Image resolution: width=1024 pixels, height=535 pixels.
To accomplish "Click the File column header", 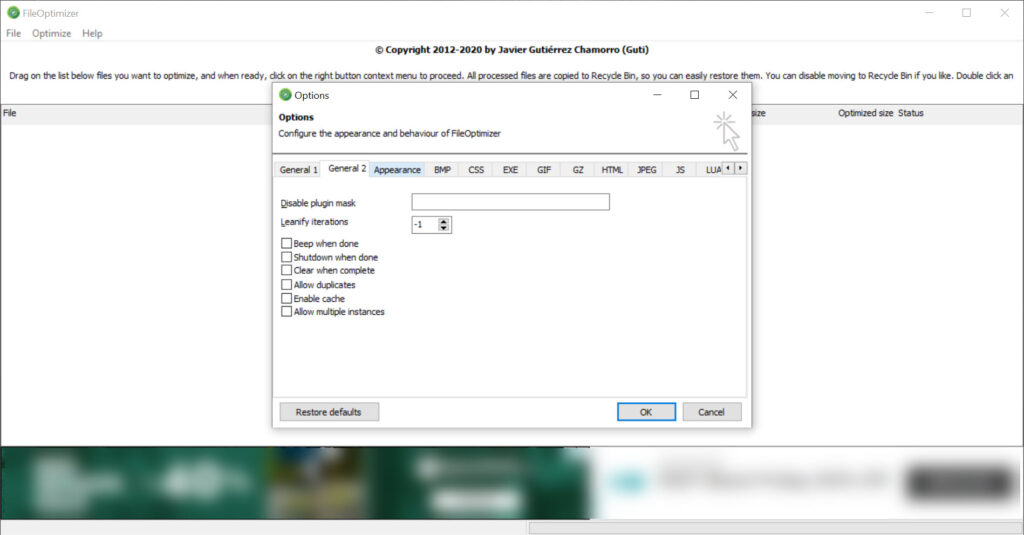I will [x=10, y=113].
